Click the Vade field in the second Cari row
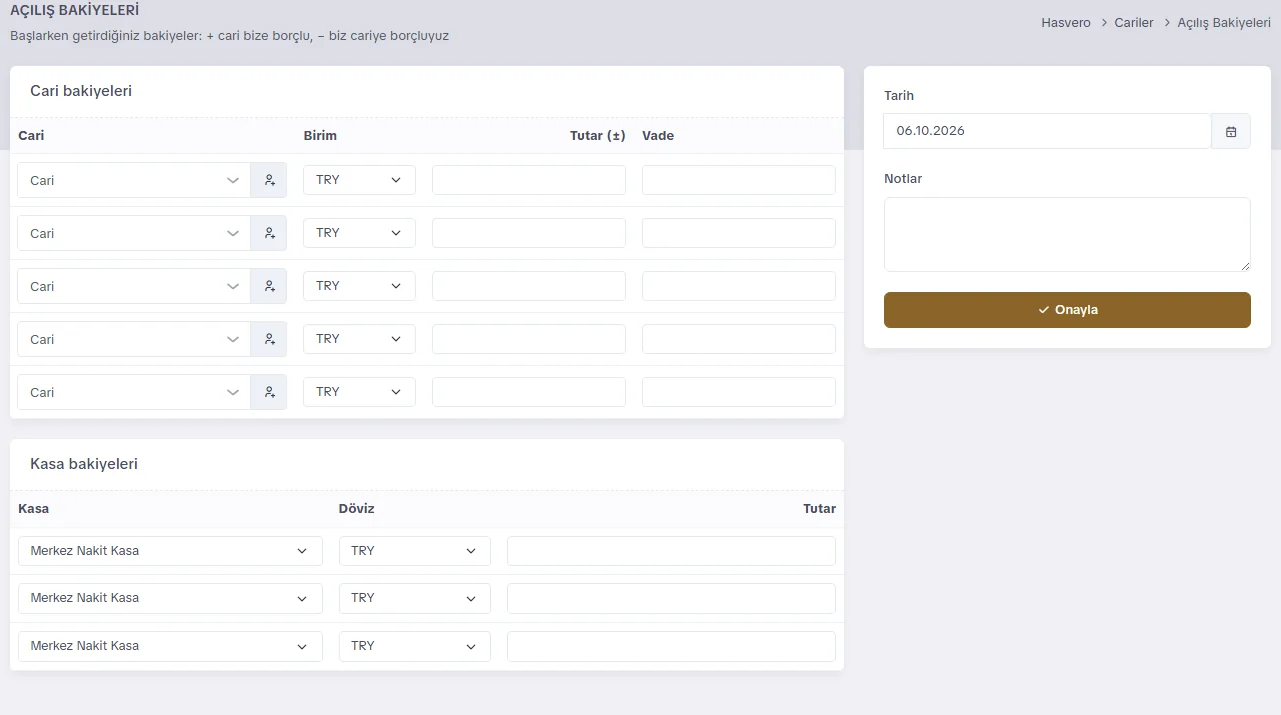This screenshot has width=1281, height=715. pyautogui.click(x=739, y=233)
